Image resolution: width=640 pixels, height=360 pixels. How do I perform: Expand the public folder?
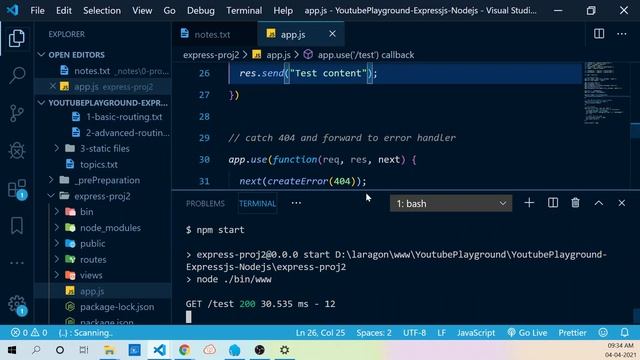point(57,243)
